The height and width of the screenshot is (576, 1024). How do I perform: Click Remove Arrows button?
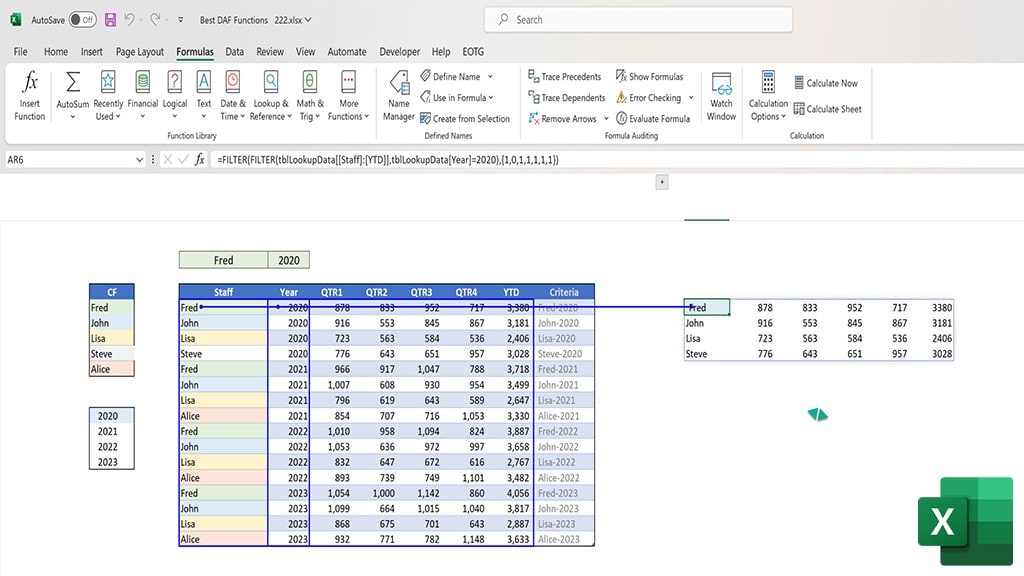pos(562,118)
